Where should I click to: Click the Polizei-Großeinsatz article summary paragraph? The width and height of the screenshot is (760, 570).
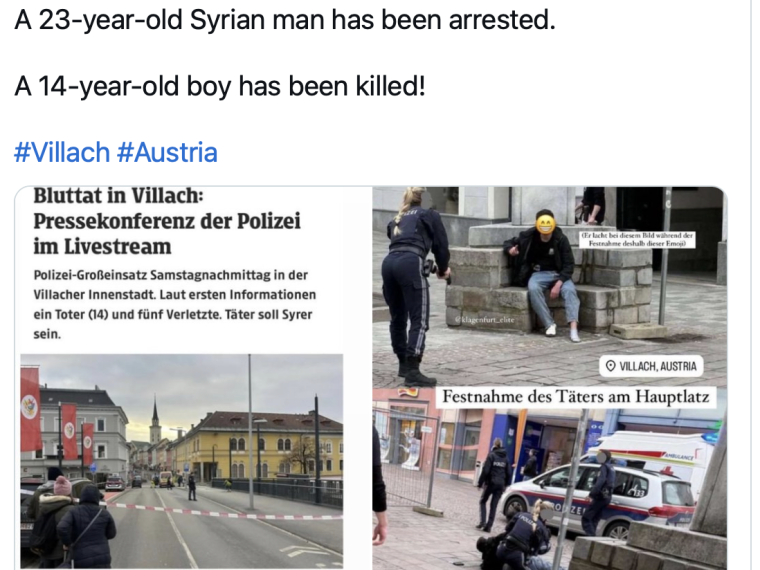tap(175, 304)
